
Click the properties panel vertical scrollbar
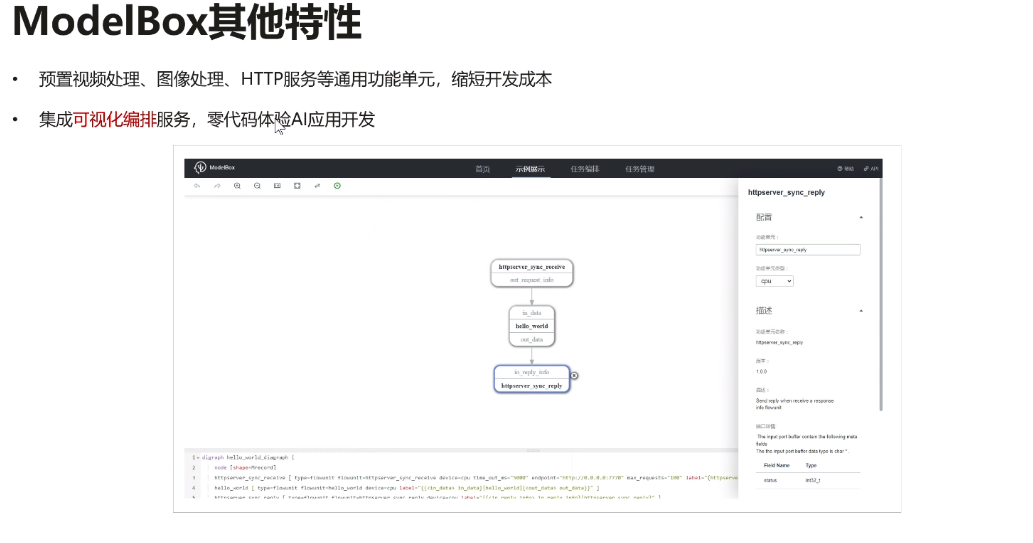[881, 293]
